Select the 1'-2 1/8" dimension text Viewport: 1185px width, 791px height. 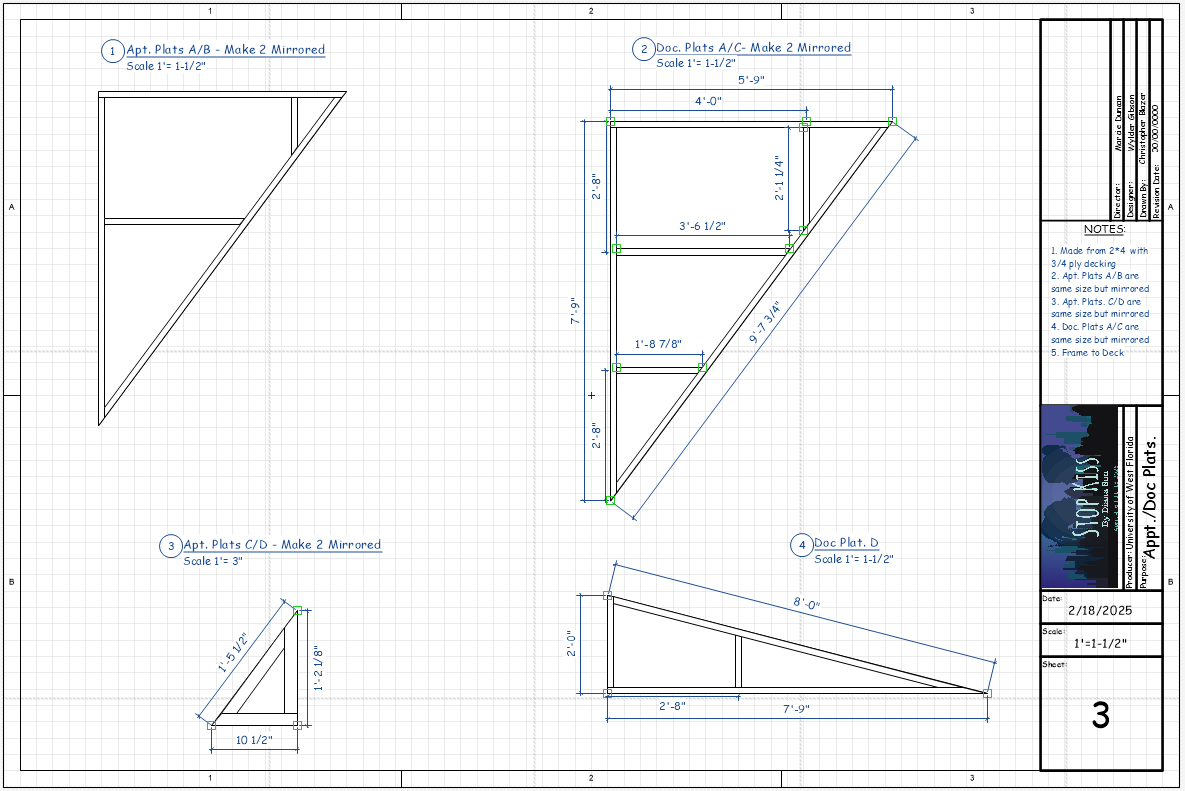pos(319,669)
